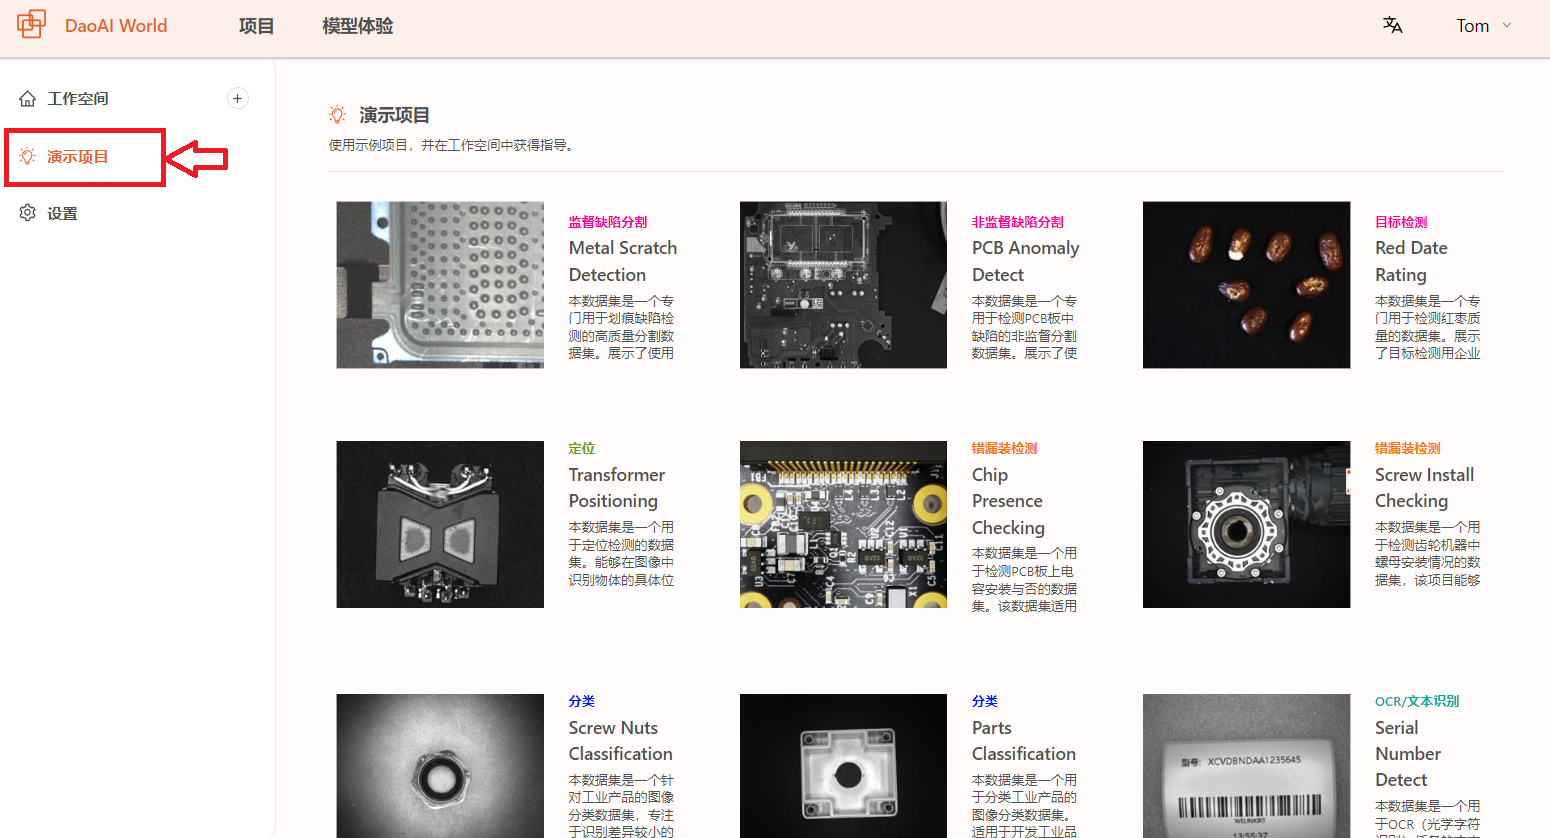The width and height of the screenshot is (1550, 838).
Task: Click the Parts Classification title
Action: pos(1024,741)
